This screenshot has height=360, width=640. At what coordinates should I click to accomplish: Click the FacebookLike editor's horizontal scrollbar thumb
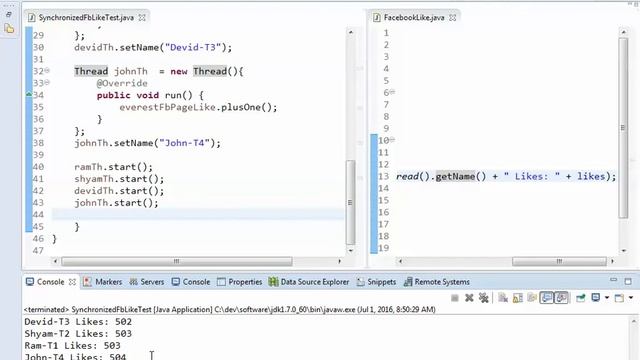click(559, 261)
